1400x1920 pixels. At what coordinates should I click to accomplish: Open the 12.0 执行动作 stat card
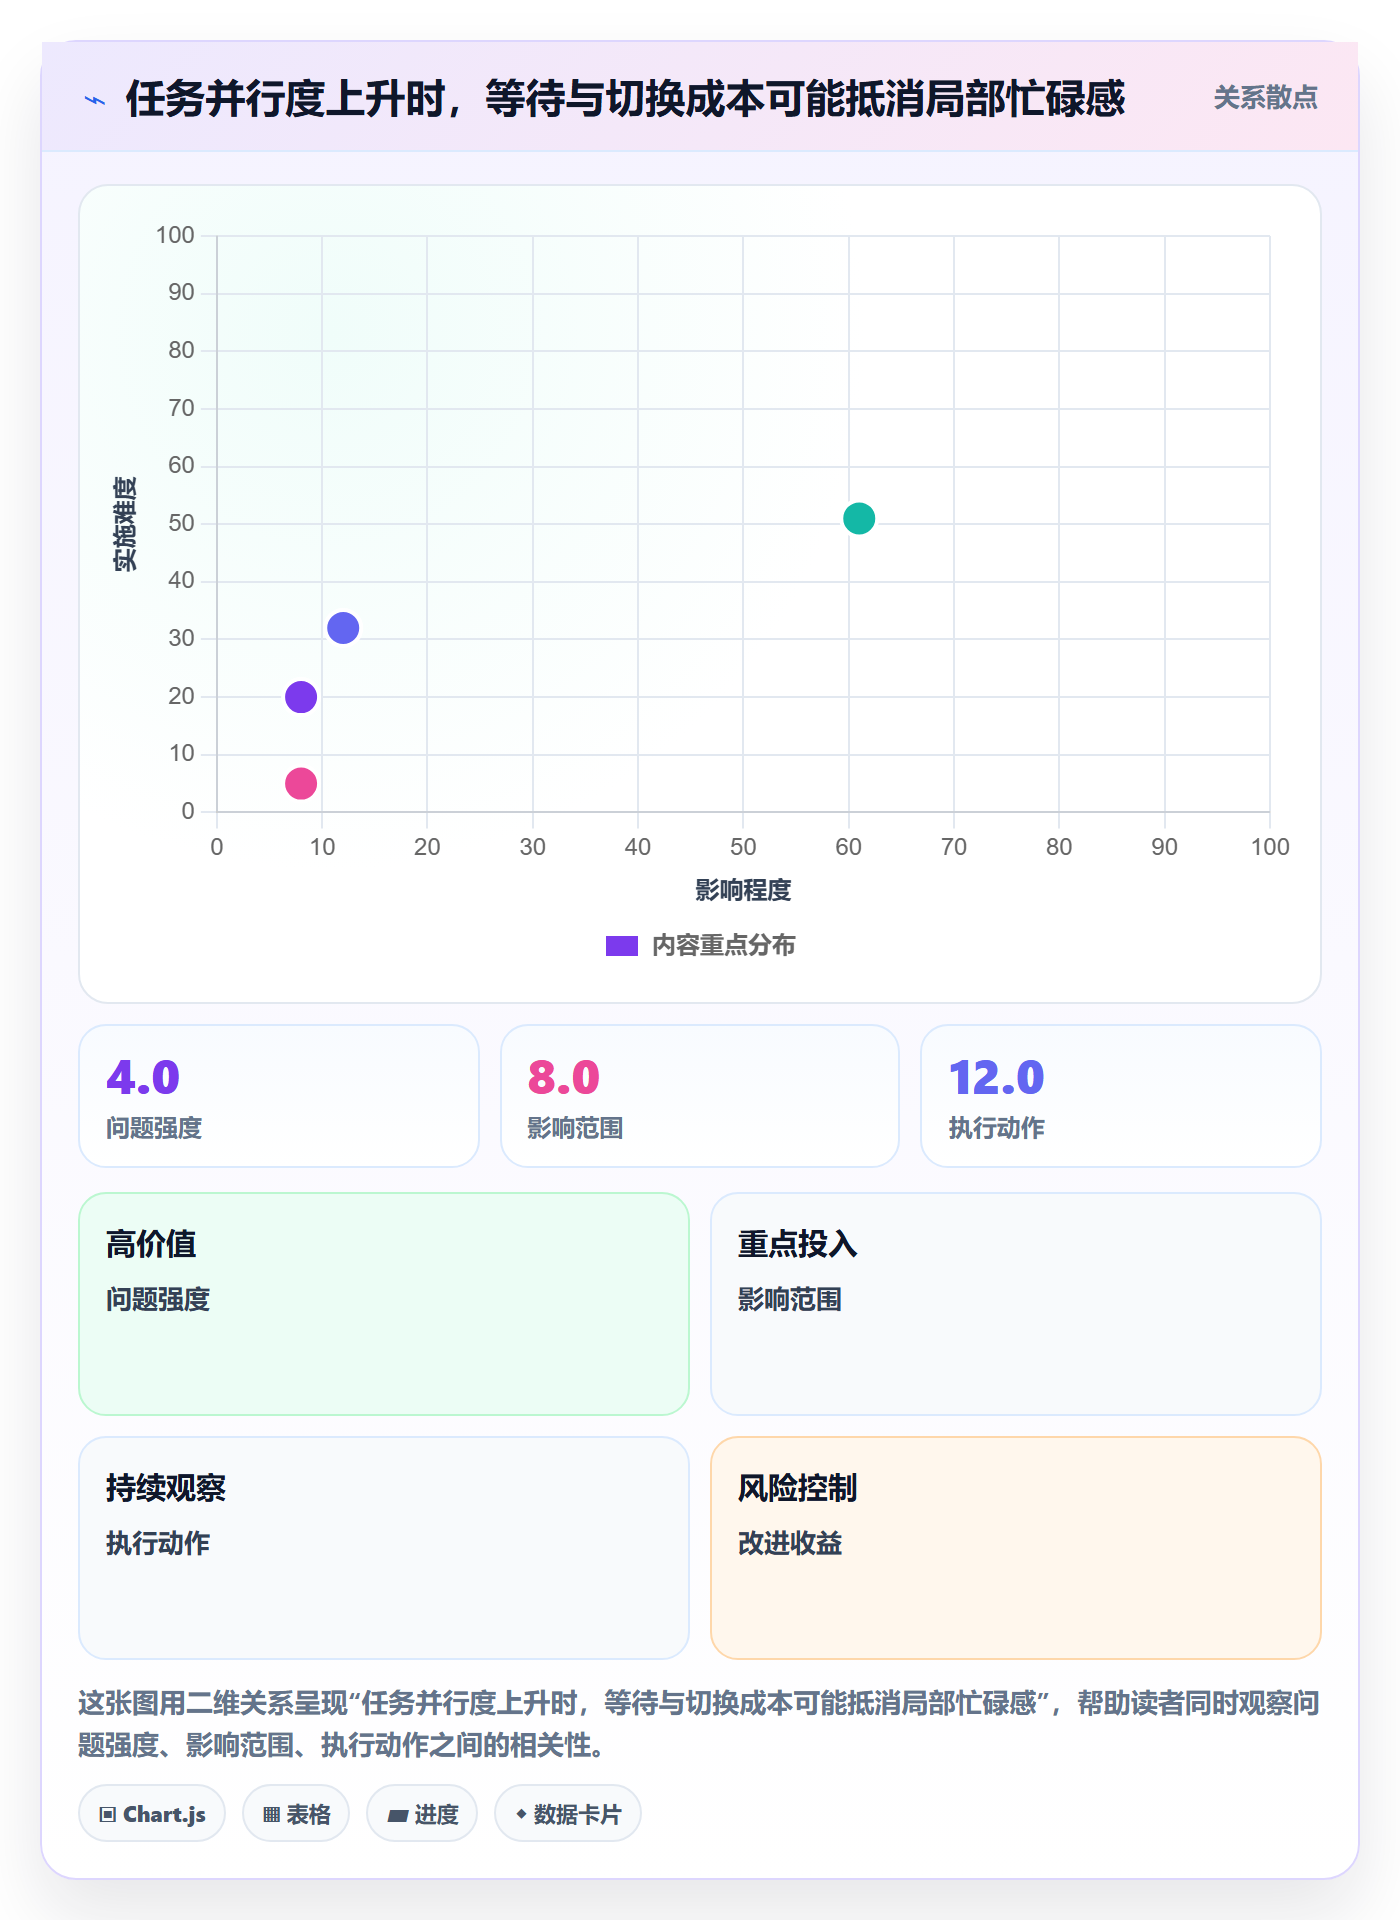(x=1121, y=1096)
